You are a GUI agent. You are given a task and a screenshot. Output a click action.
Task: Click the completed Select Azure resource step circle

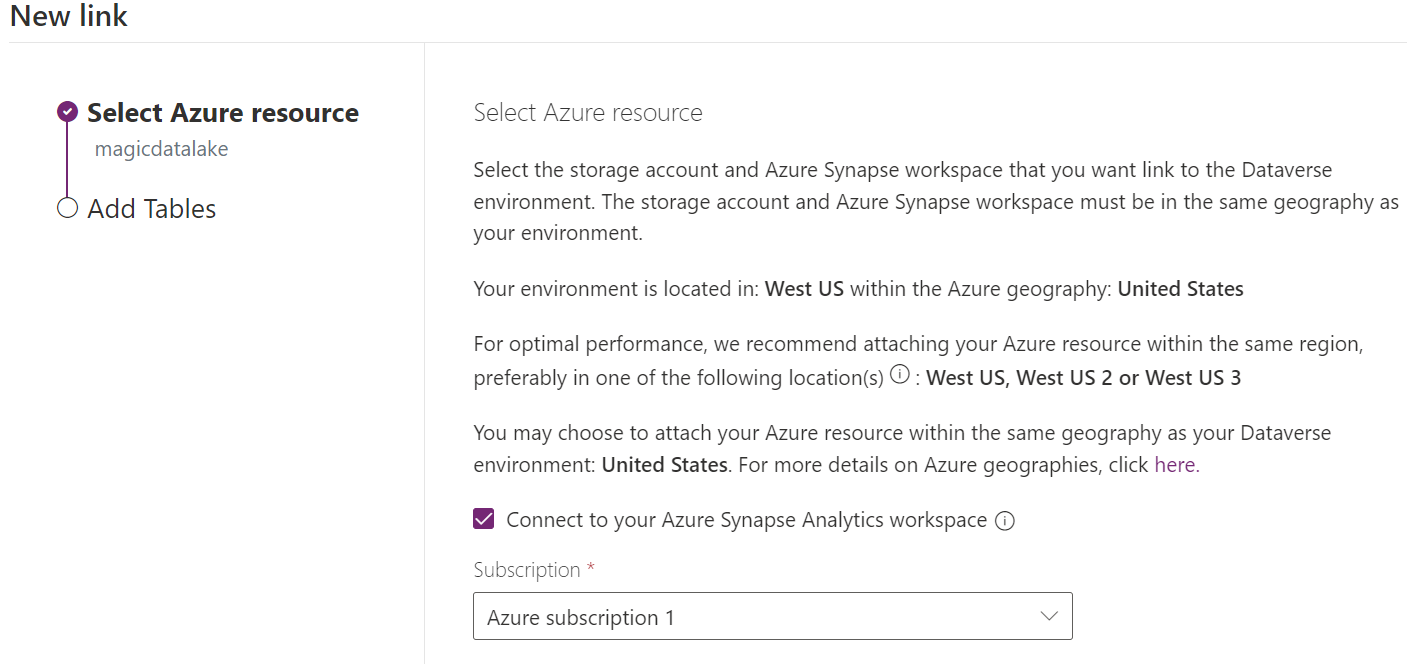[x=66, y=112]
